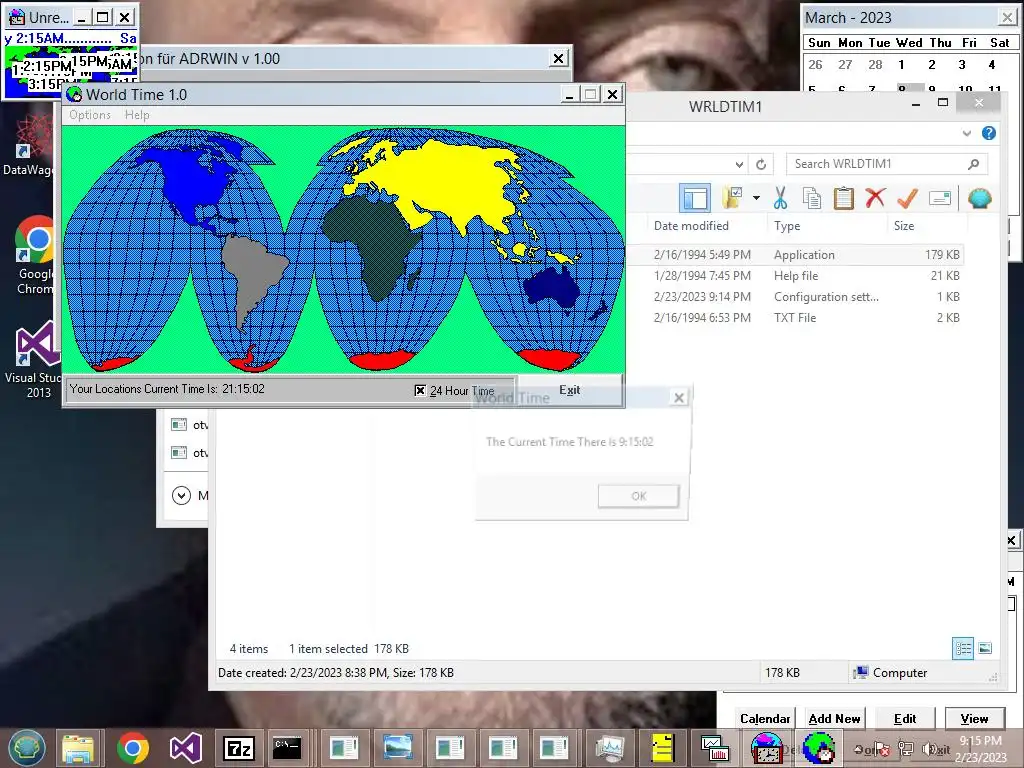Open the Help menu in World Time
The height and width of the screenshot is (768, 1024).
tap(137, 115)
